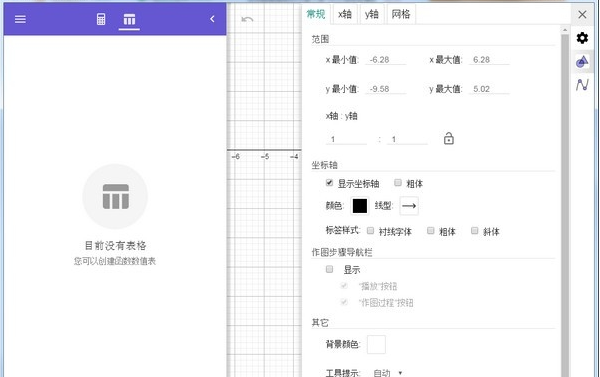Enable the 衬线字体 label style checkbox
Screen dimensions: 600x377
point(370,230)
